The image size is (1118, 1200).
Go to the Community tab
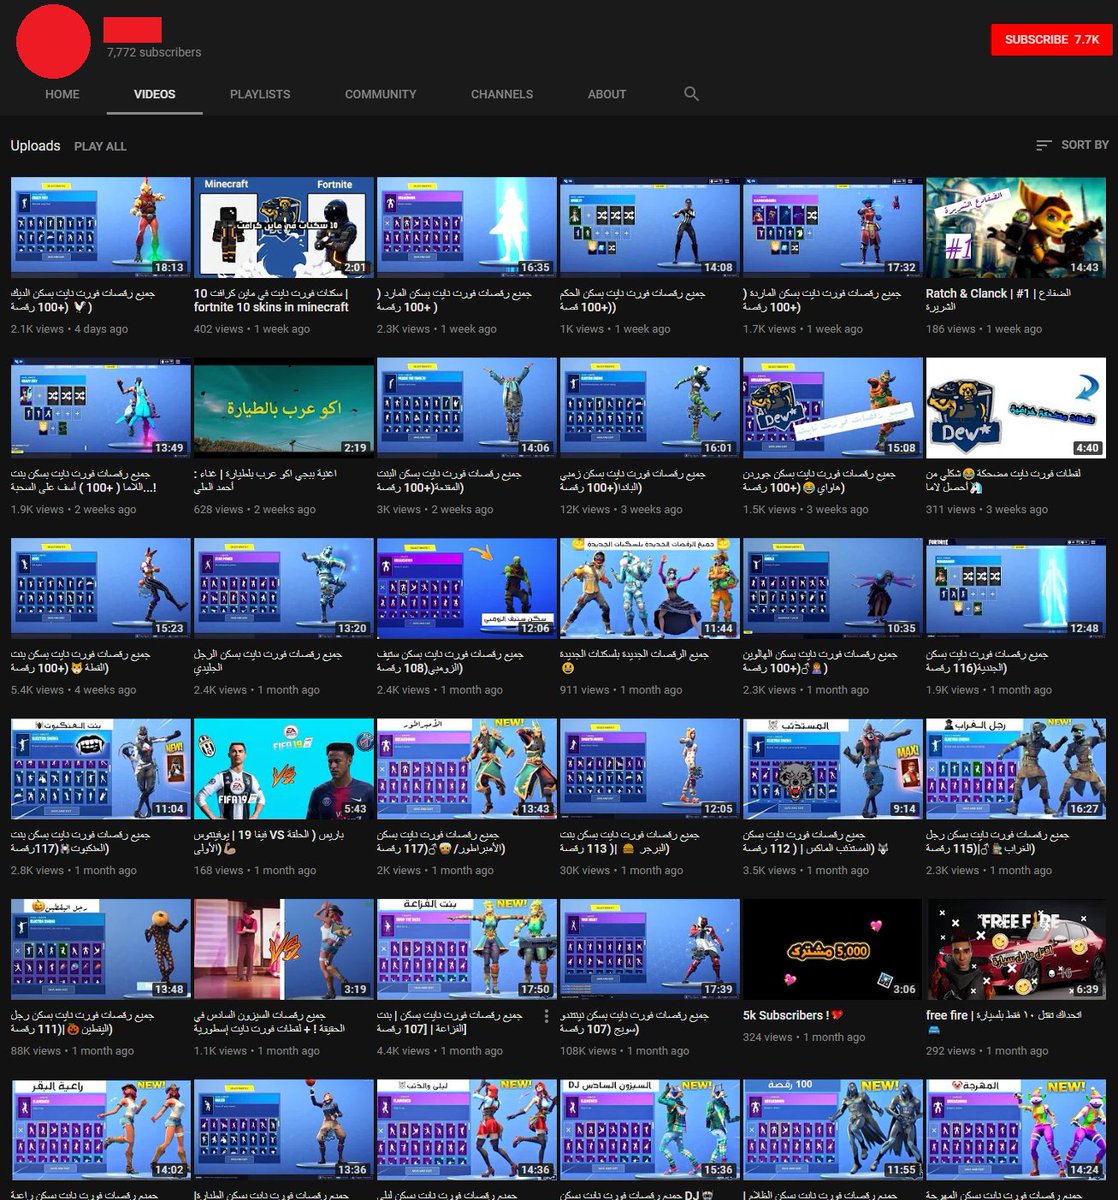point(381,94)
